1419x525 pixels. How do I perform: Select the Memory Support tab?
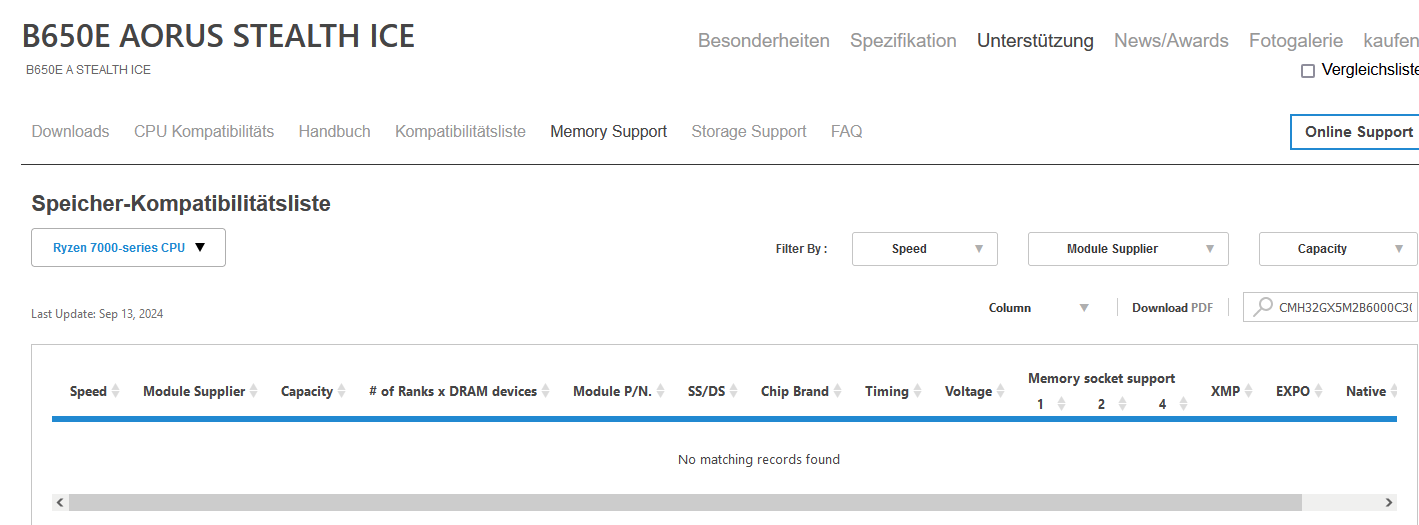608,132
